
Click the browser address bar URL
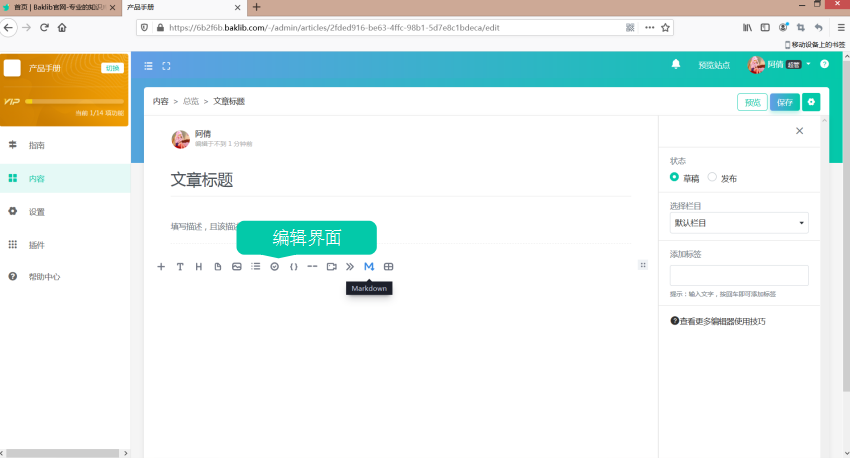click(x=334, y=28)
